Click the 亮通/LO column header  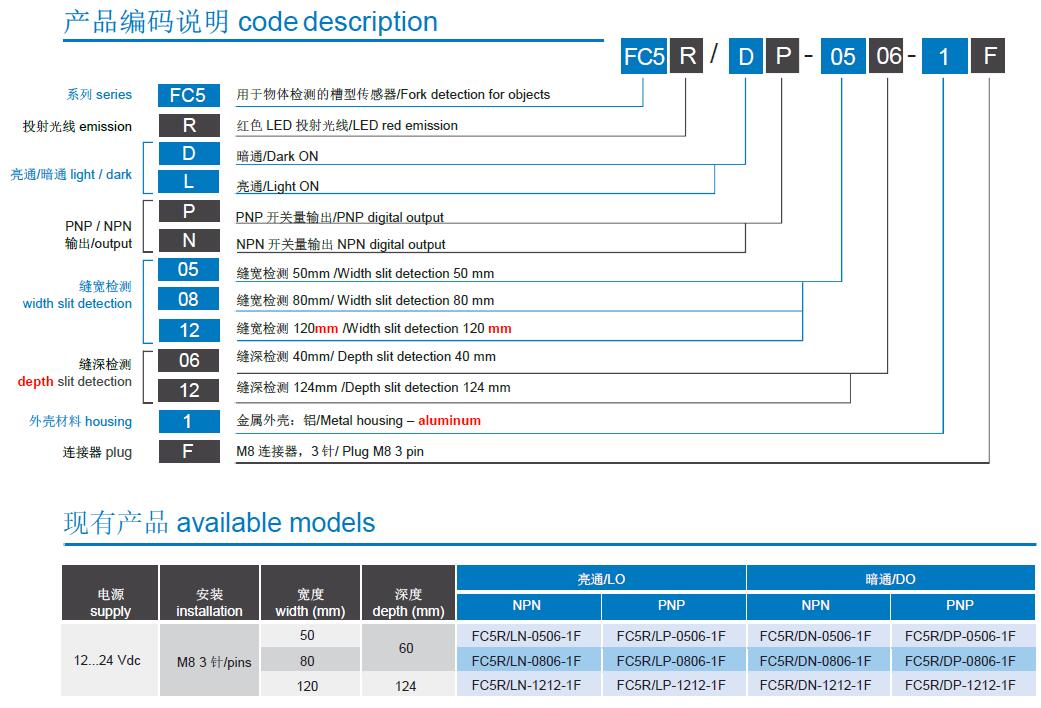[x=600, y=579]
